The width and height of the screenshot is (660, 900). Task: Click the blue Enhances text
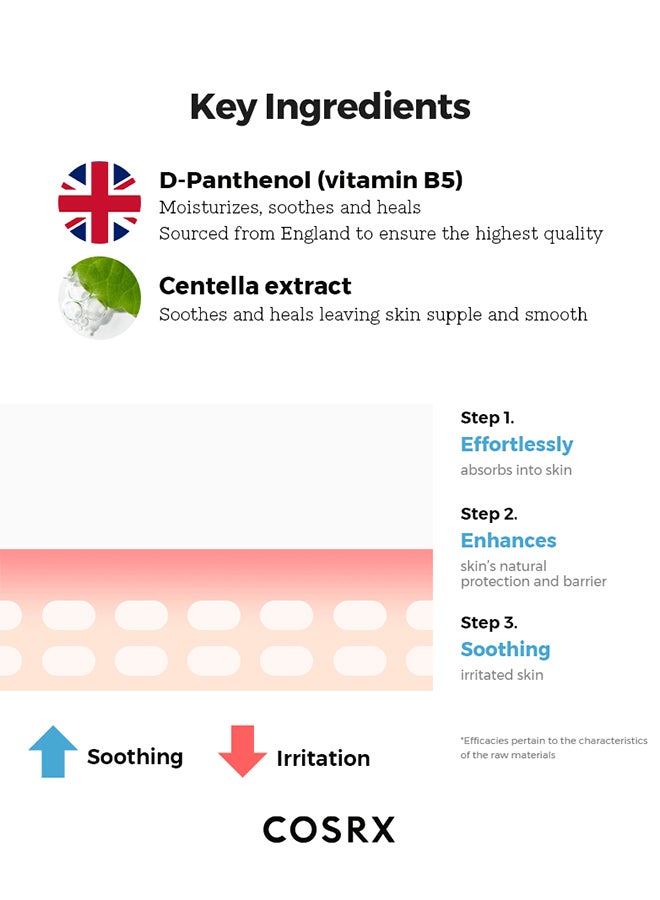tap(508, 540)
